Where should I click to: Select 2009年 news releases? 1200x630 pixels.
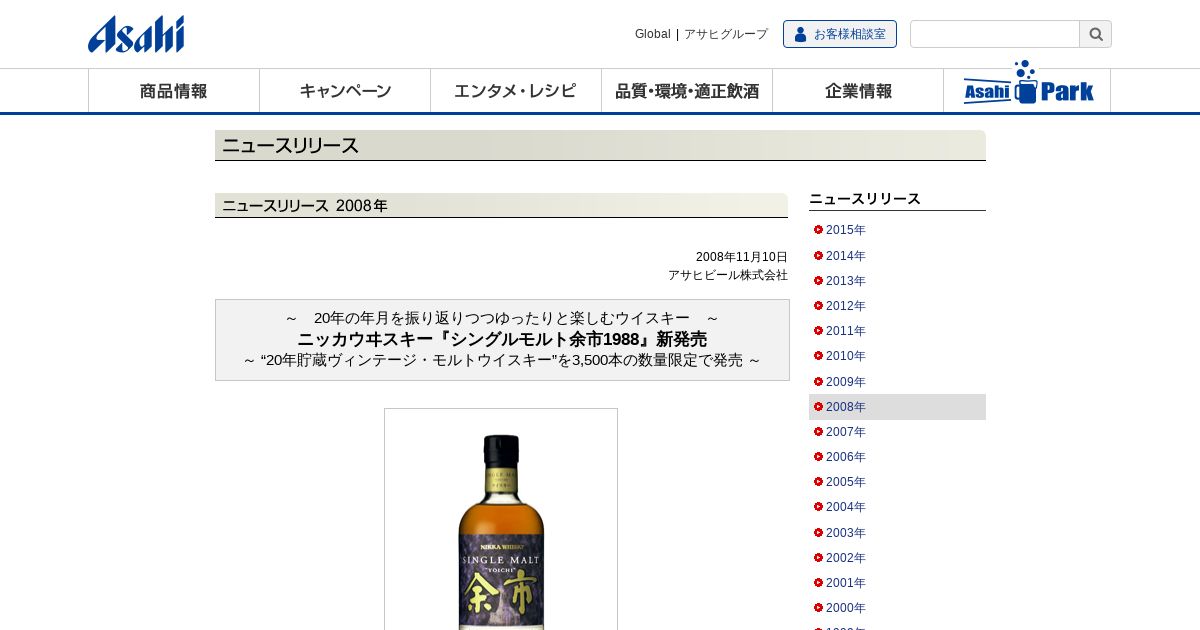pos(846,382)
